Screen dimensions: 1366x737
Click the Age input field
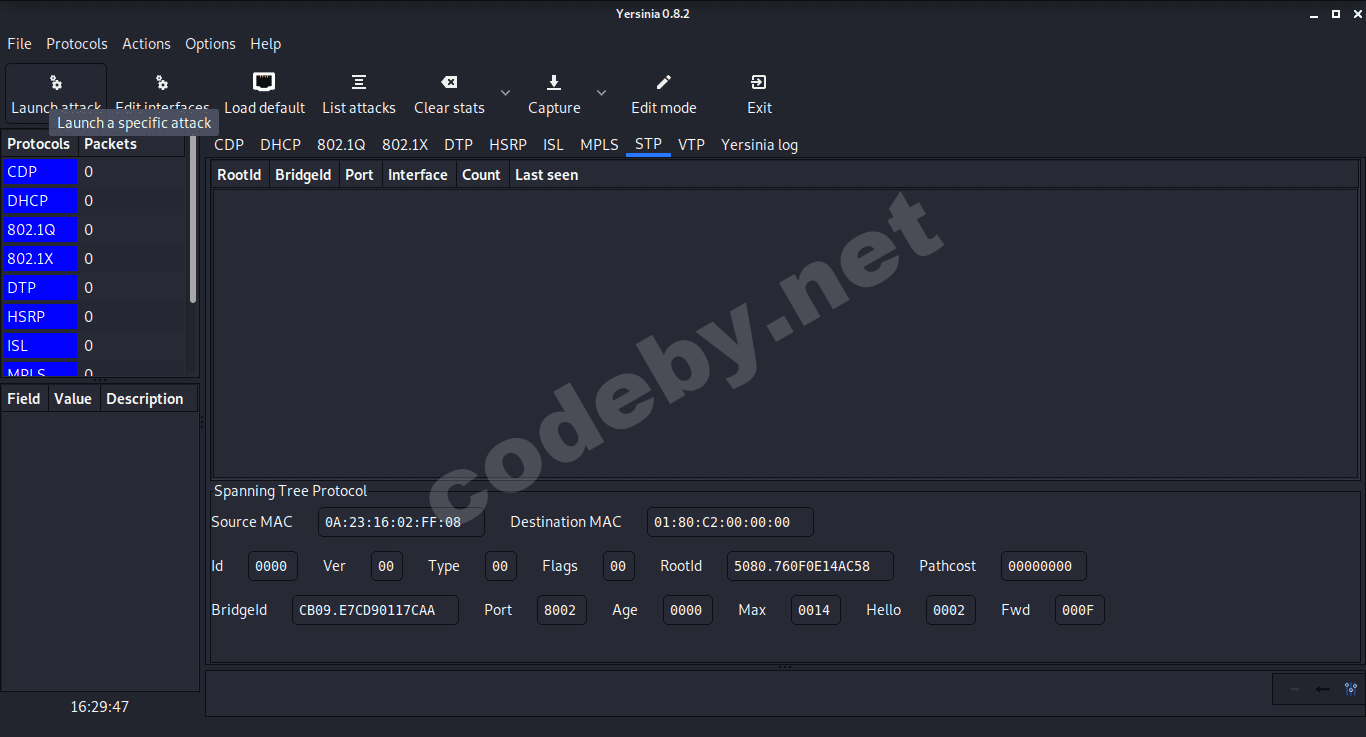[688, 610]
